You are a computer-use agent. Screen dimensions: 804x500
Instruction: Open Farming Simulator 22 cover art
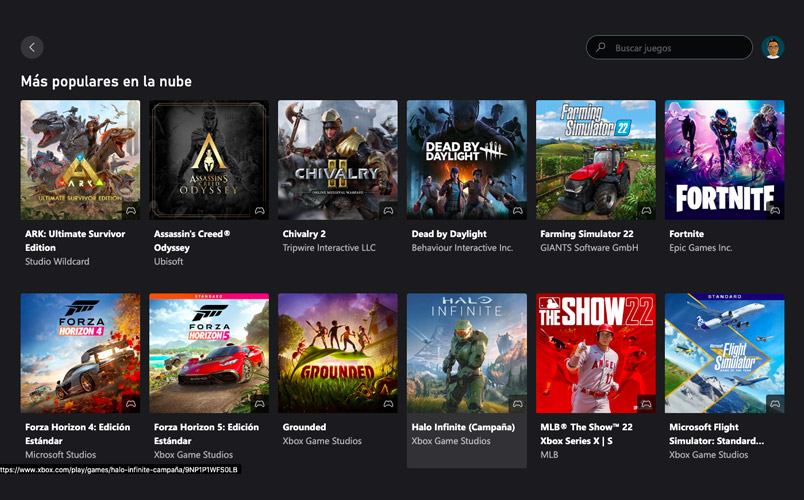pos(596,159)
